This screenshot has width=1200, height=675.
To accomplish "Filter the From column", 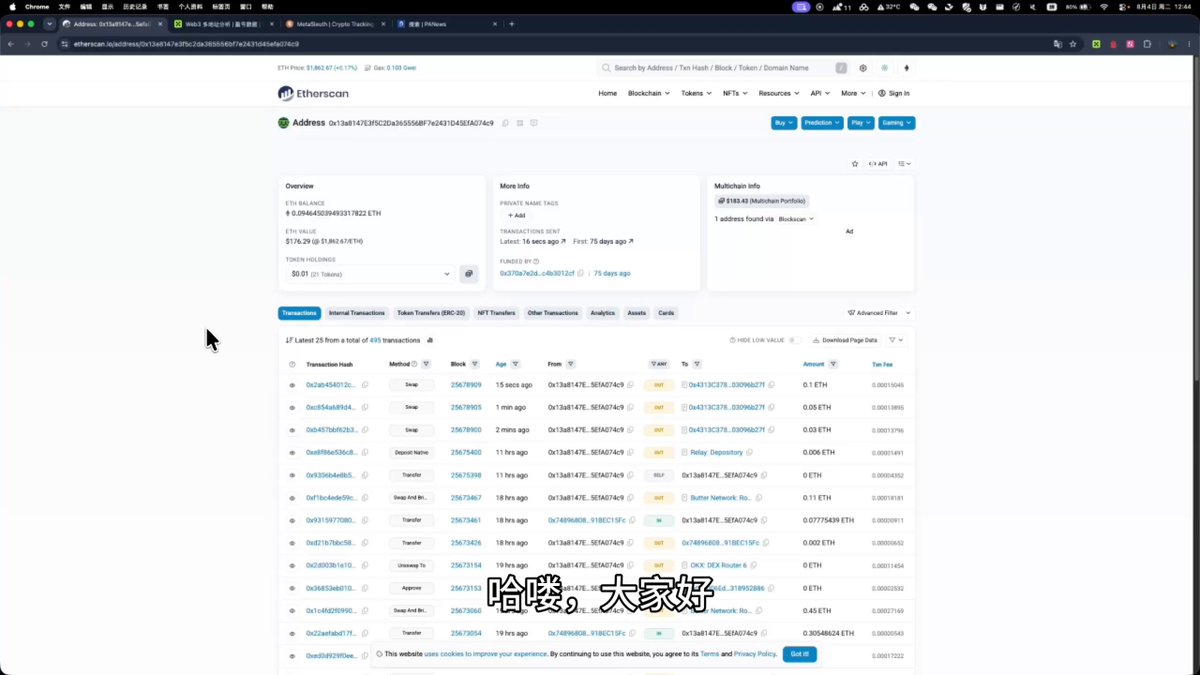I will point(571,364).
